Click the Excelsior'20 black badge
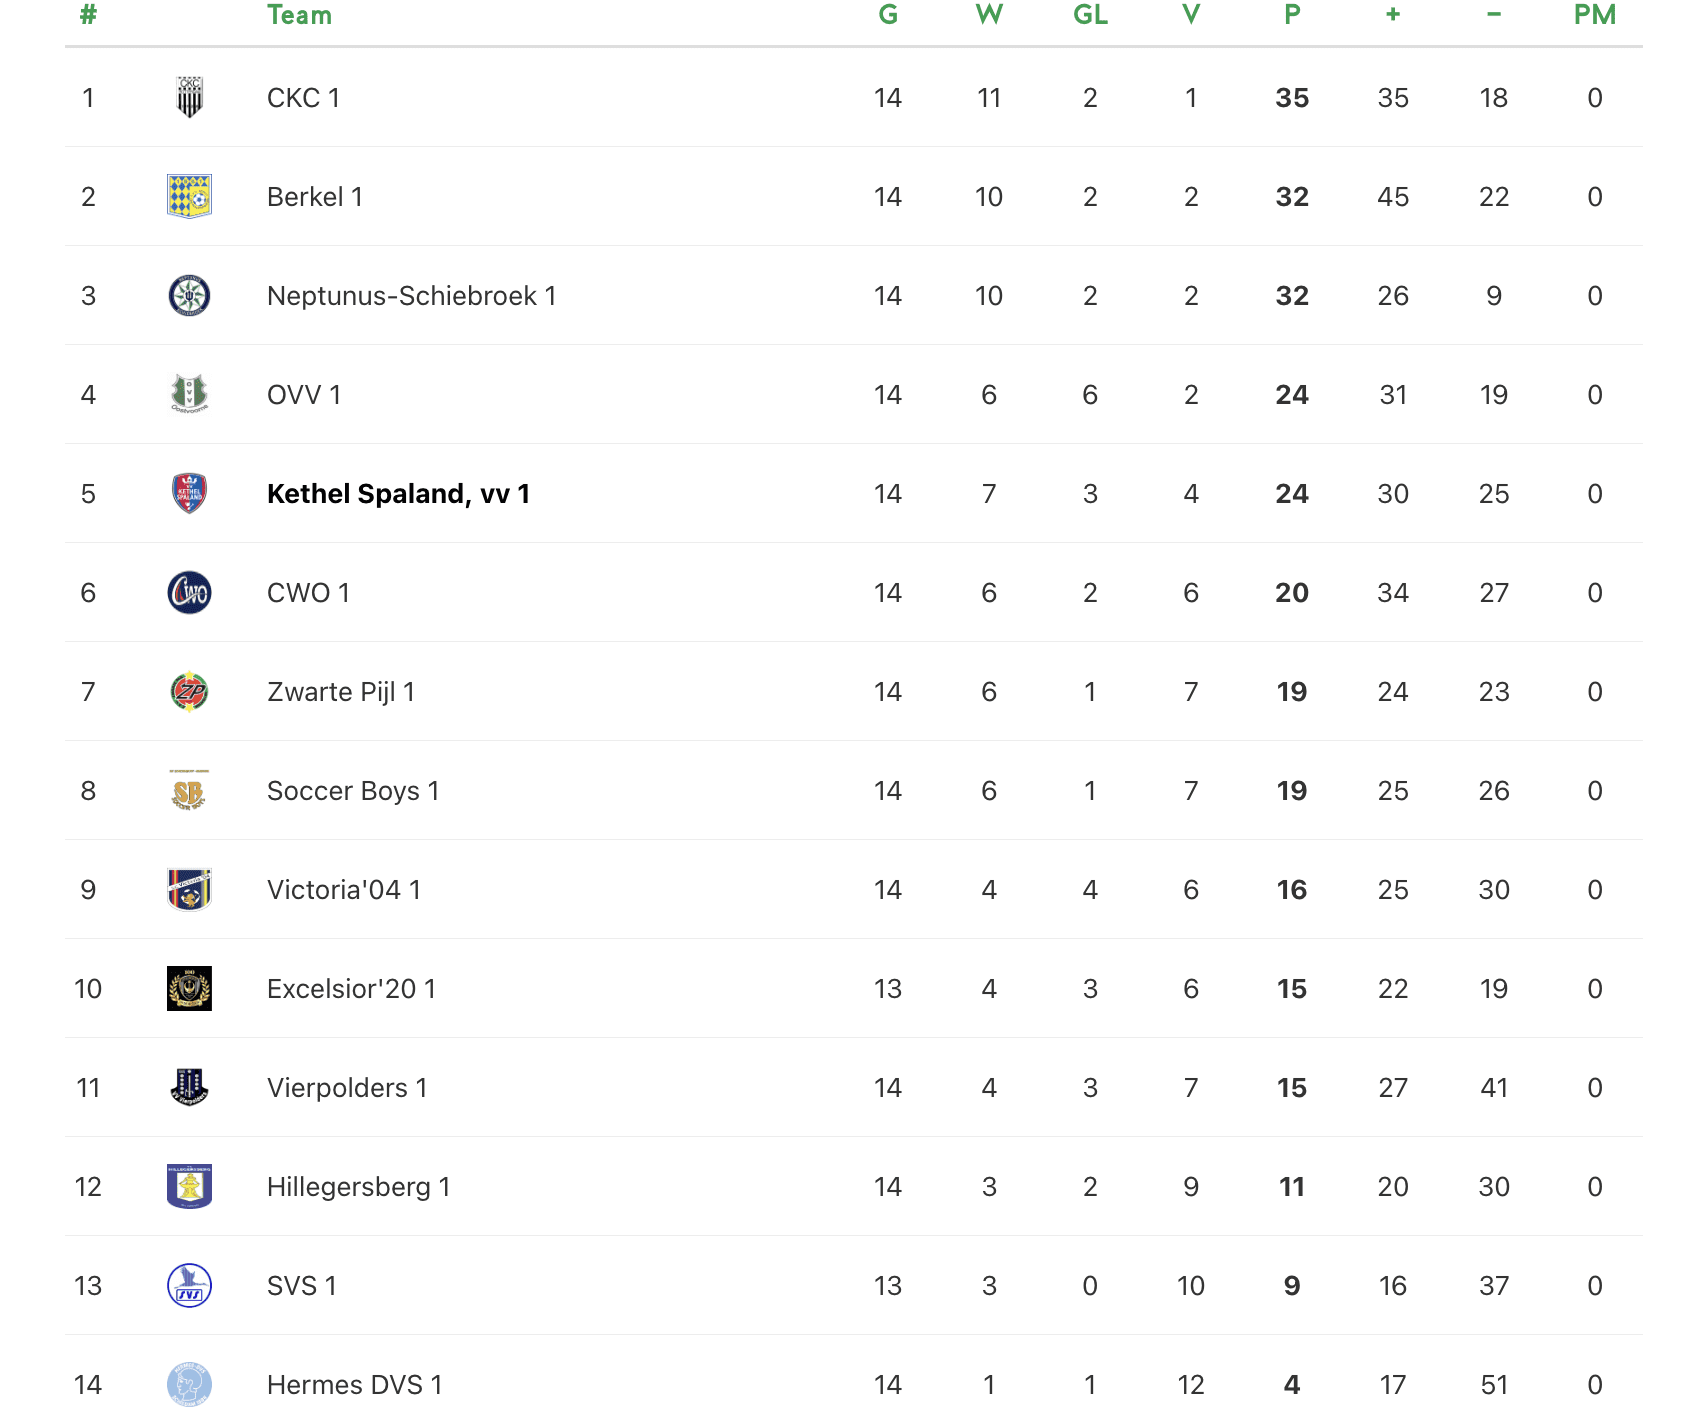This screenshot has height=1422, width=1682. 189,988
